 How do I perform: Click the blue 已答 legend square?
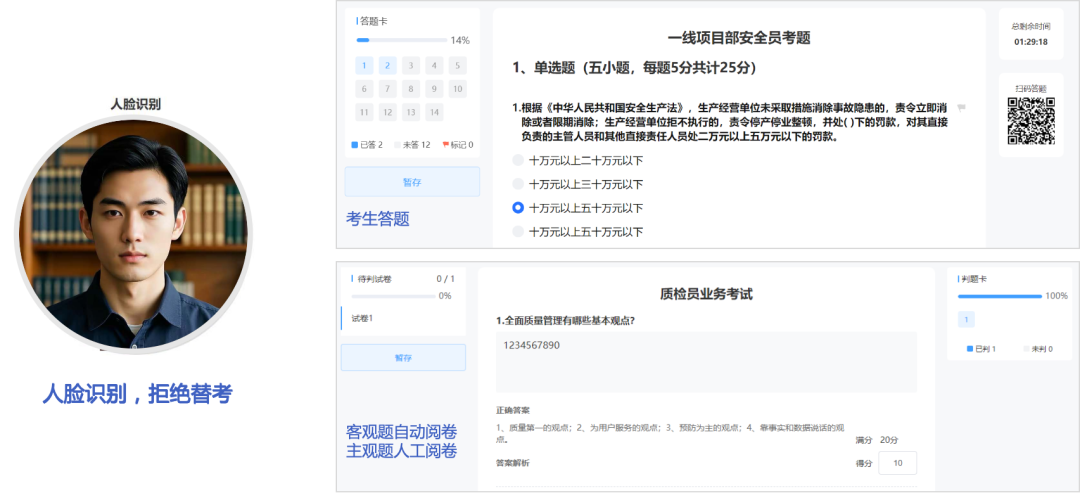coord(355,145)
